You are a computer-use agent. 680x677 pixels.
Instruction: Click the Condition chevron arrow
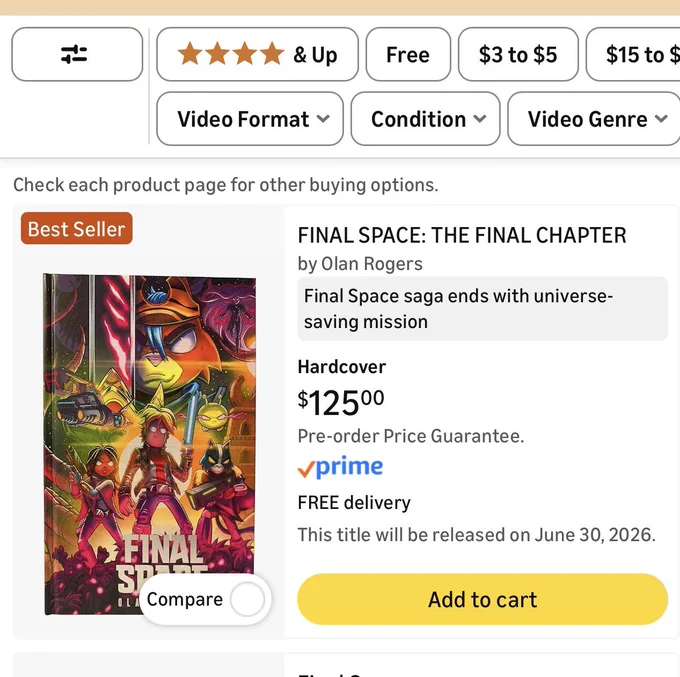click(x=480, y=118)
